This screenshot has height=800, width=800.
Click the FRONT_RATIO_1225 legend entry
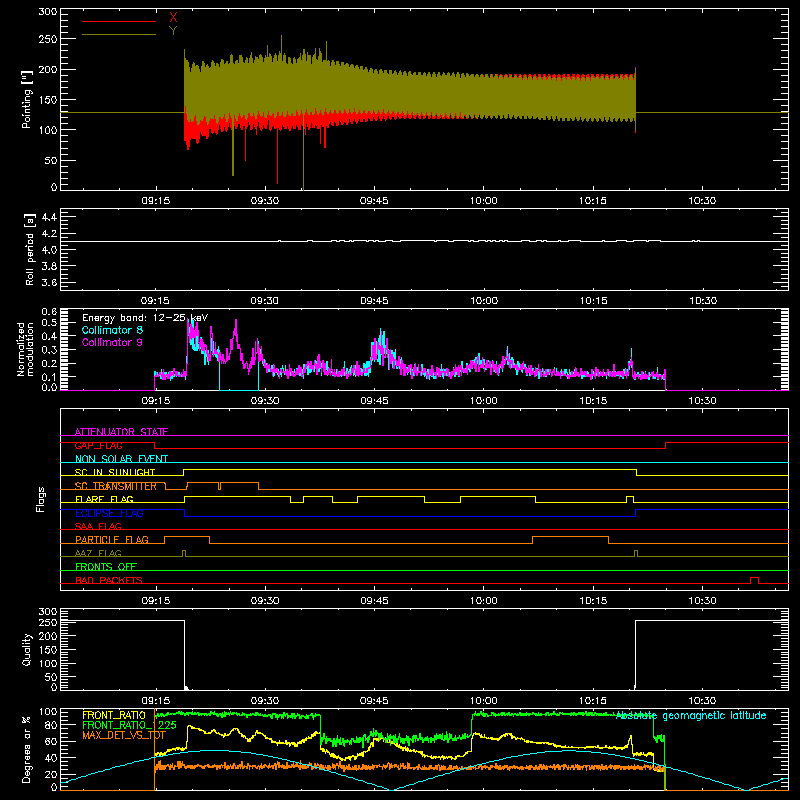click(129, 725)
